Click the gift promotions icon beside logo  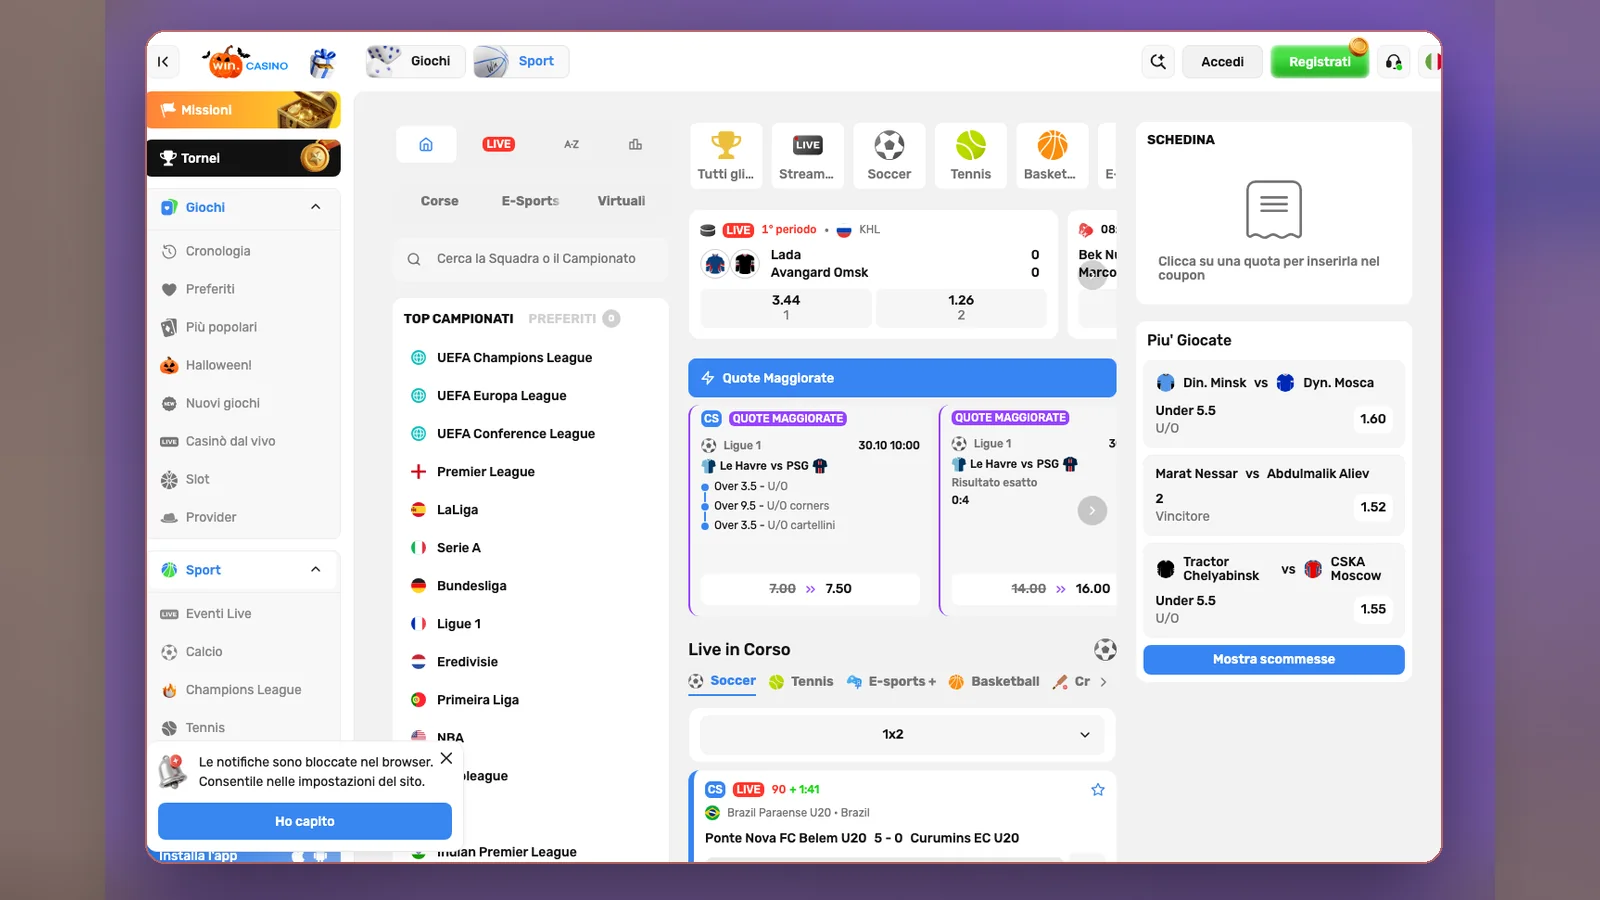click(x=322, y=63)
